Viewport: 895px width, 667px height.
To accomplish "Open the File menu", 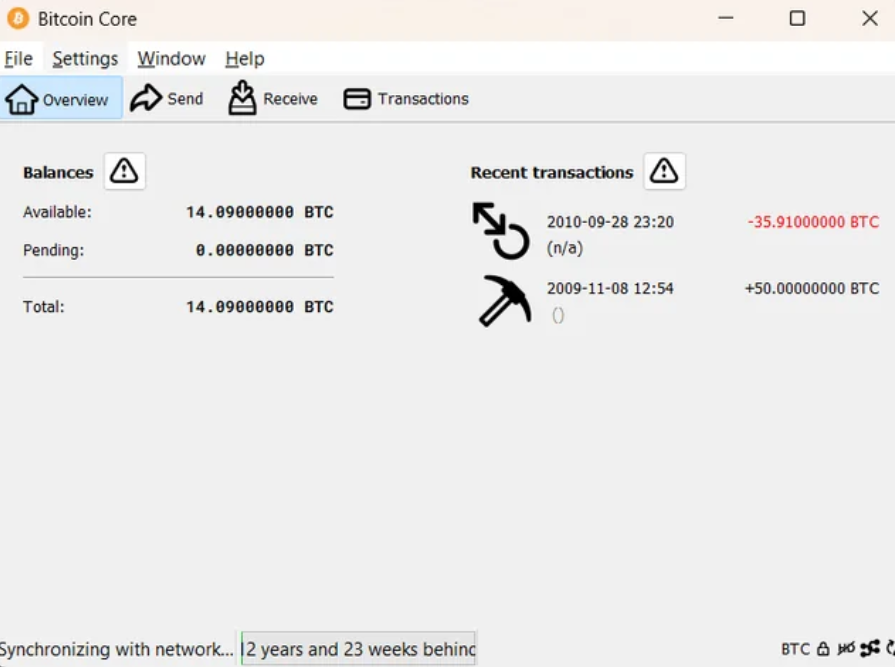I will (x=19, y=59).
